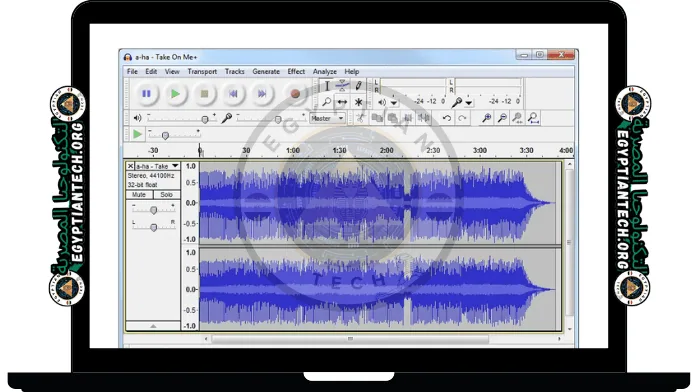The image size is (698, 392).
Task: Toggle Mute on the track
Action: [x=139, y=195]
